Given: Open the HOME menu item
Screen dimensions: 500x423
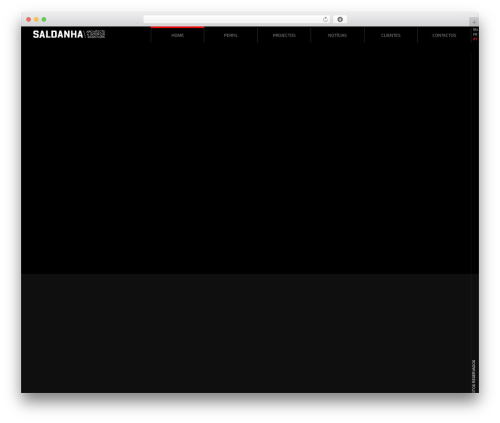Looking at the screenshot, I should 177,35.
